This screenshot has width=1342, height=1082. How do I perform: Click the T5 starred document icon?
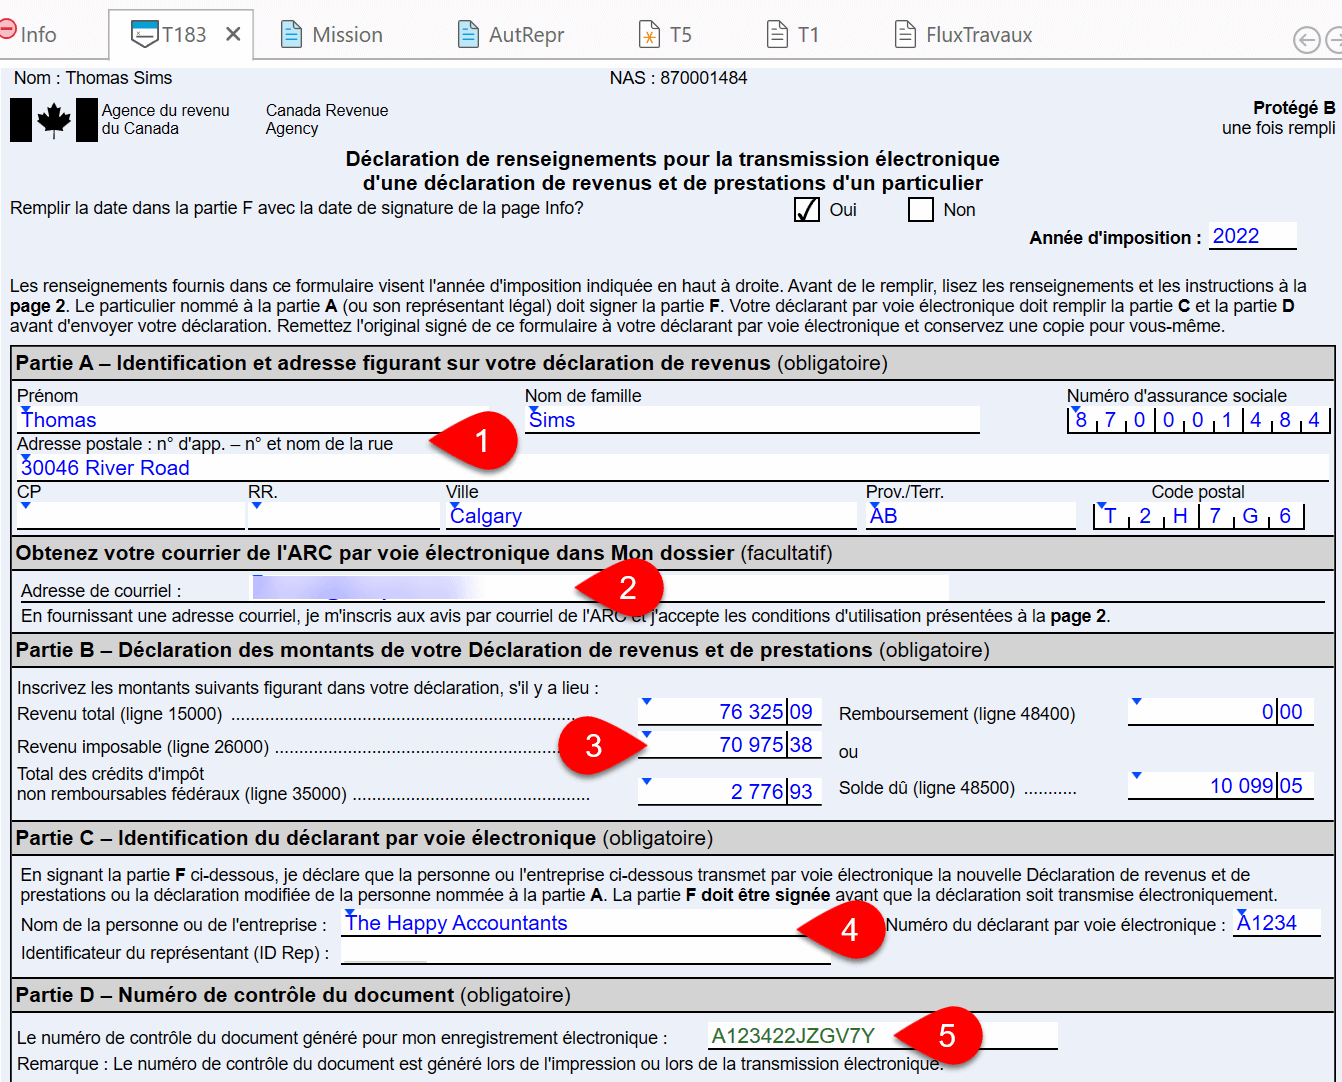649,34
